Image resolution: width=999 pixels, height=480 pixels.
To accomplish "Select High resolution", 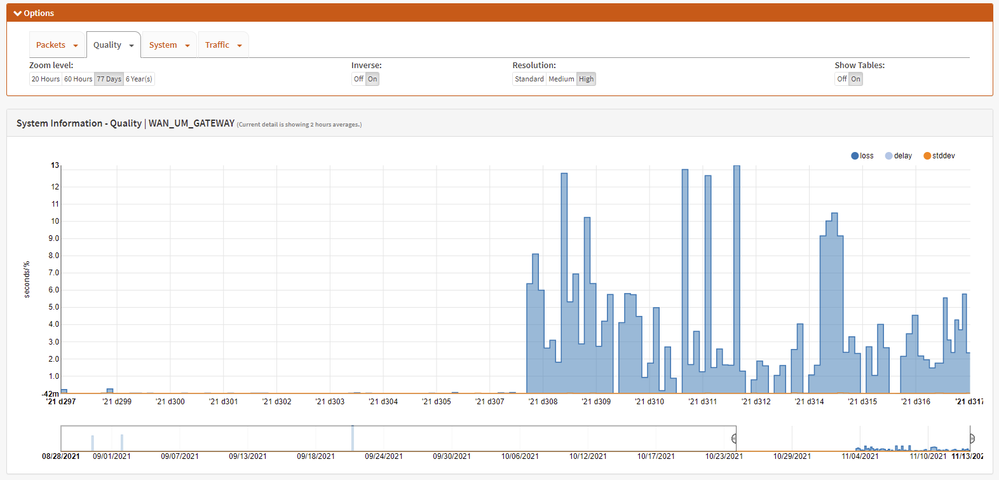I will (586, 79).
